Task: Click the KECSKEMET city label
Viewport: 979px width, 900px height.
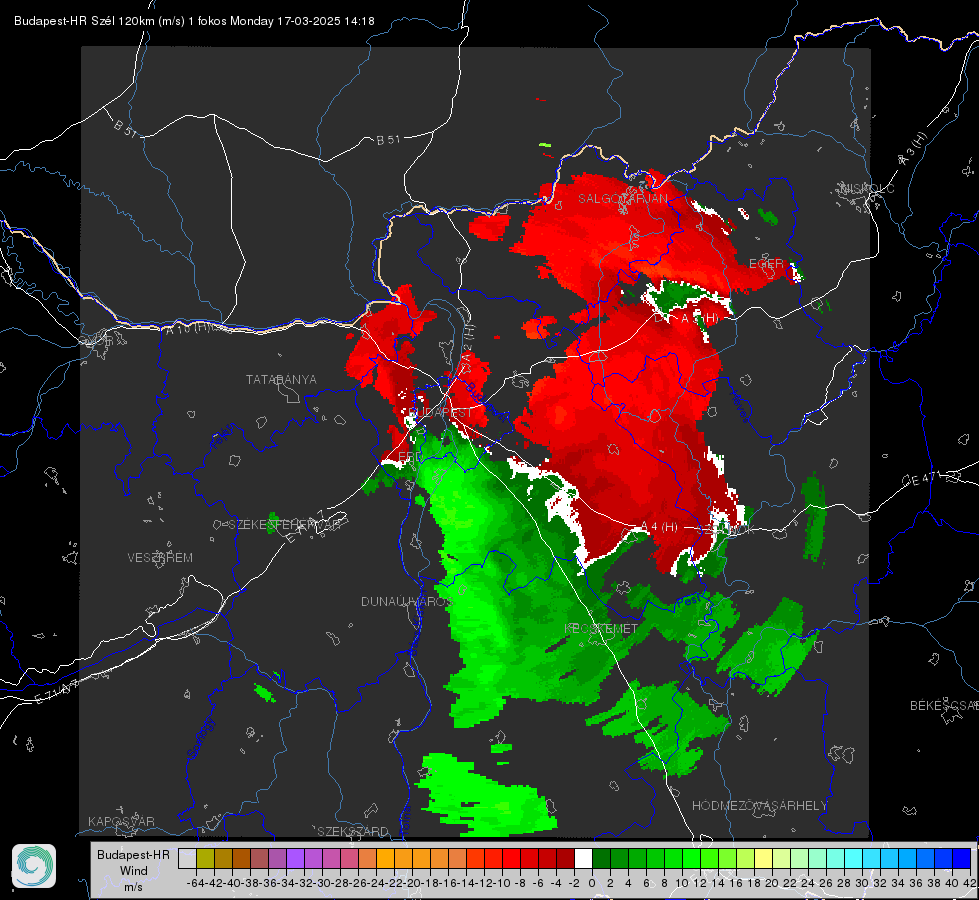Action: click(601, 628)
